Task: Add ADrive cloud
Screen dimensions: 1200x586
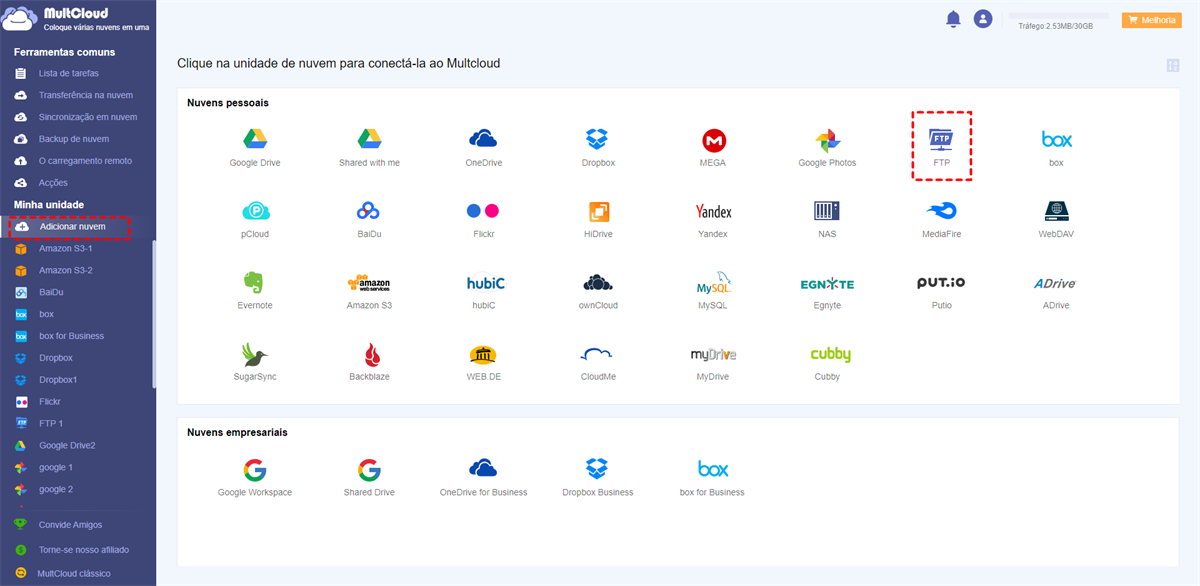Action: [1056, 290]
